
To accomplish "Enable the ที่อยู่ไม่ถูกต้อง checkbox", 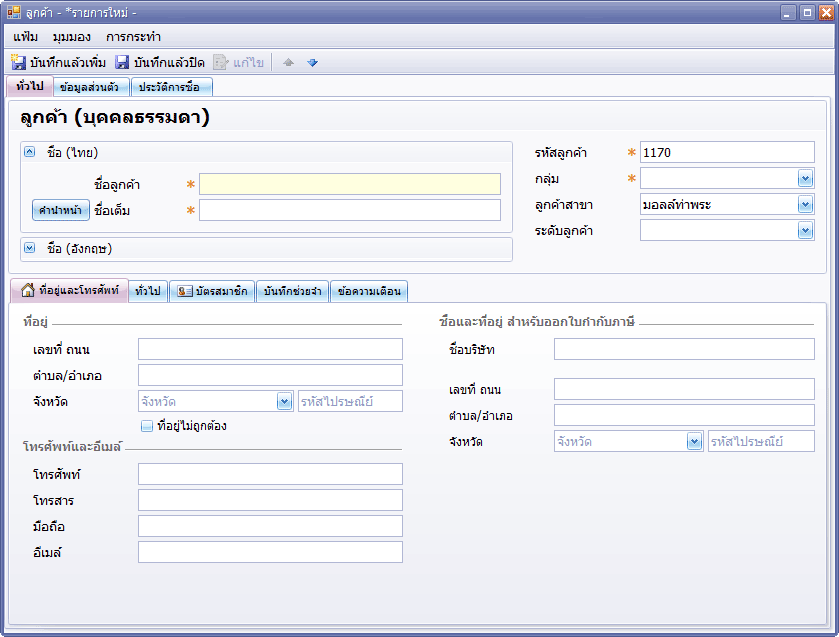I will click(146, 425).
